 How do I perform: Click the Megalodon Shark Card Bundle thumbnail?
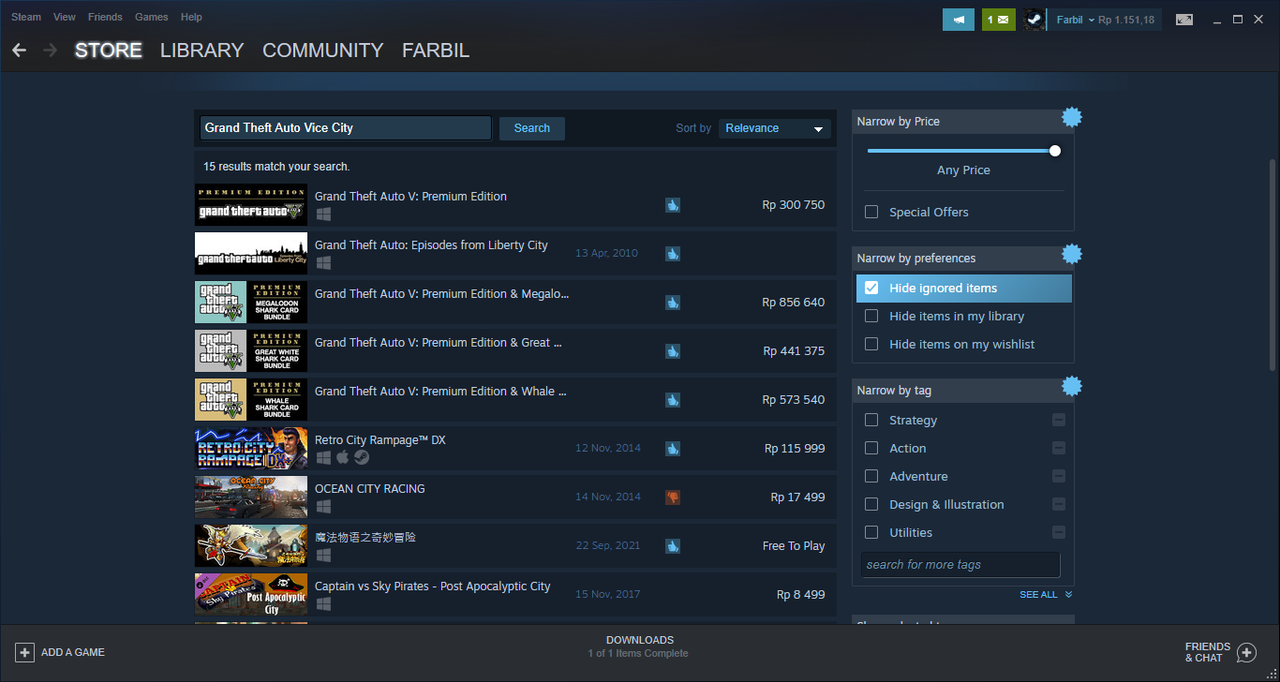pos(251,302)
